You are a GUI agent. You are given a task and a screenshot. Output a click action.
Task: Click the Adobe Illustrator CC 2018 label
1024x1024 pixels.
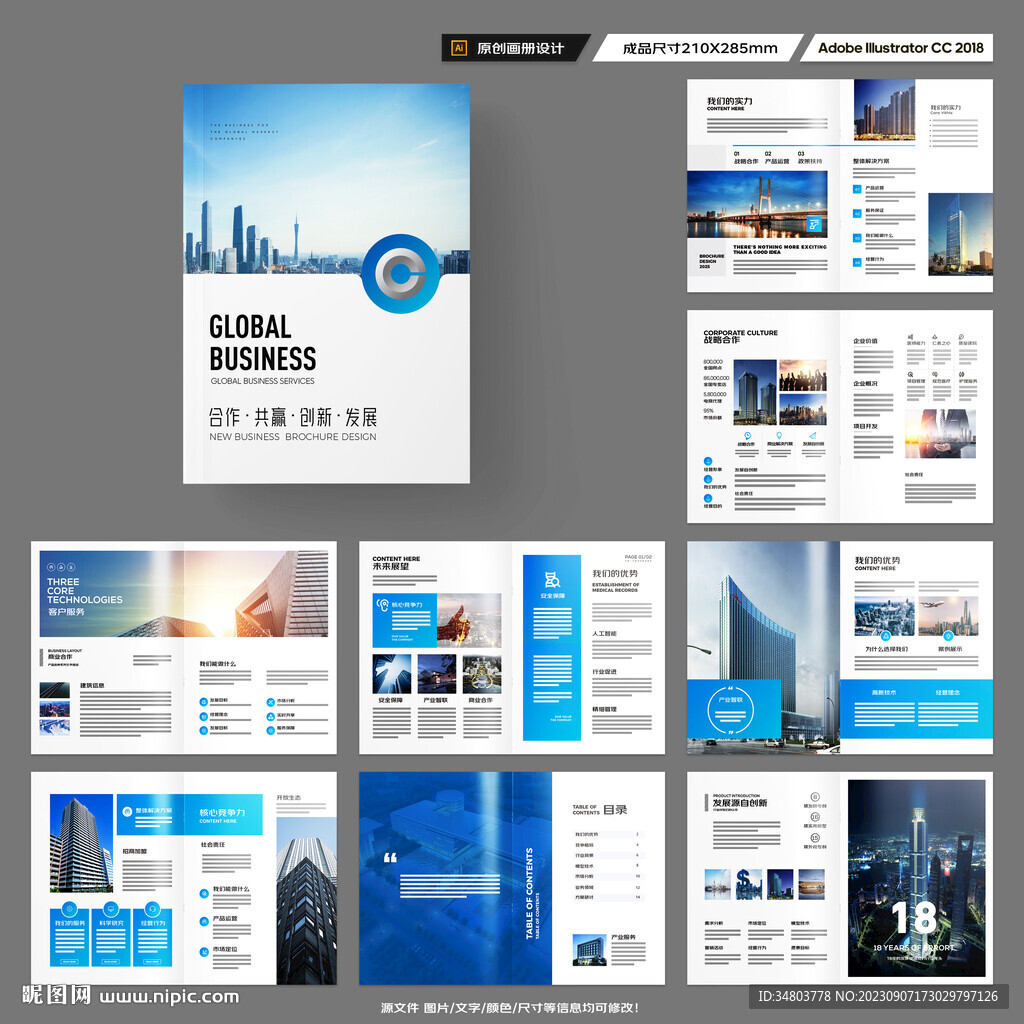(x=901, y=48)
